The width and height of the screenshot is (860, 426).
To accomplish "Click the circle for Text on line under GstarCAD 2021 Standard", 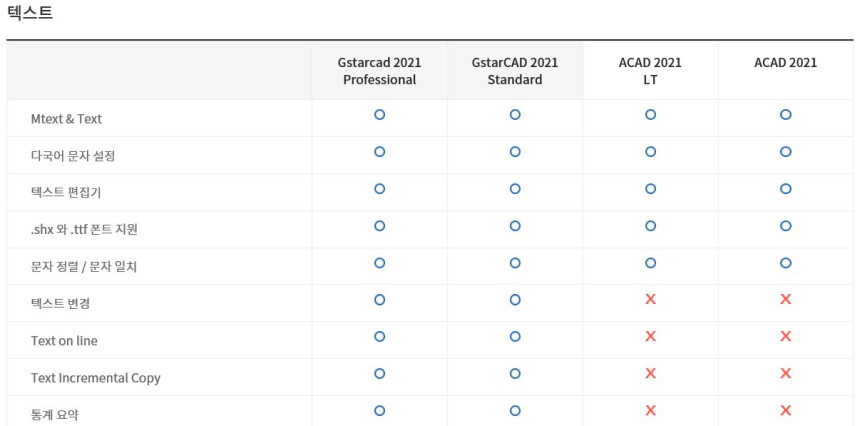I will point(515,337).
